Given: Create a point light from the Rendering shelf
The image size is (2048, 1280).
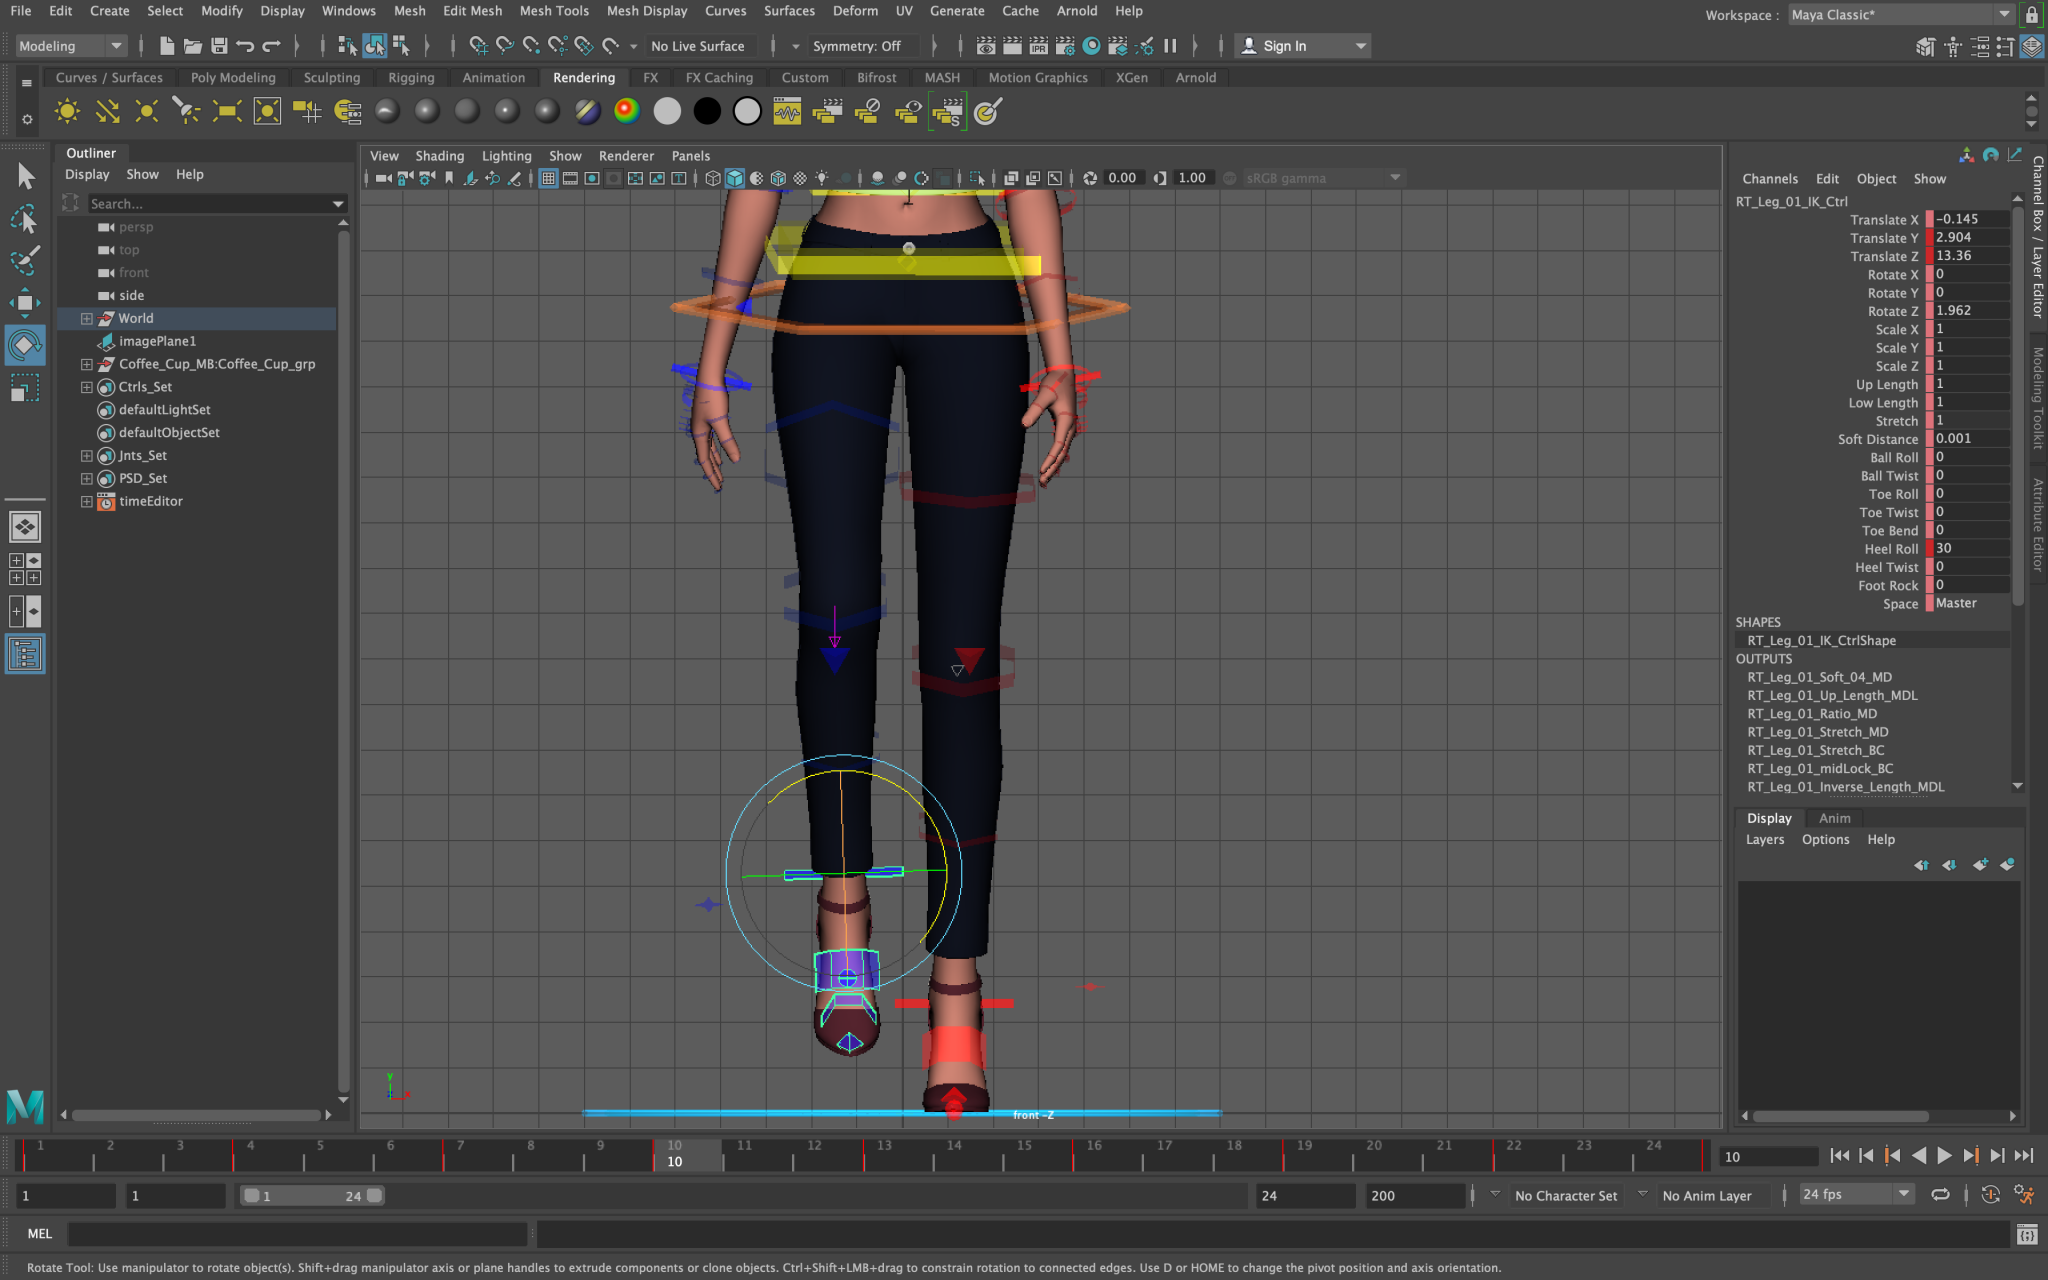Looking at the screenshot, I should tap(147, 112).
